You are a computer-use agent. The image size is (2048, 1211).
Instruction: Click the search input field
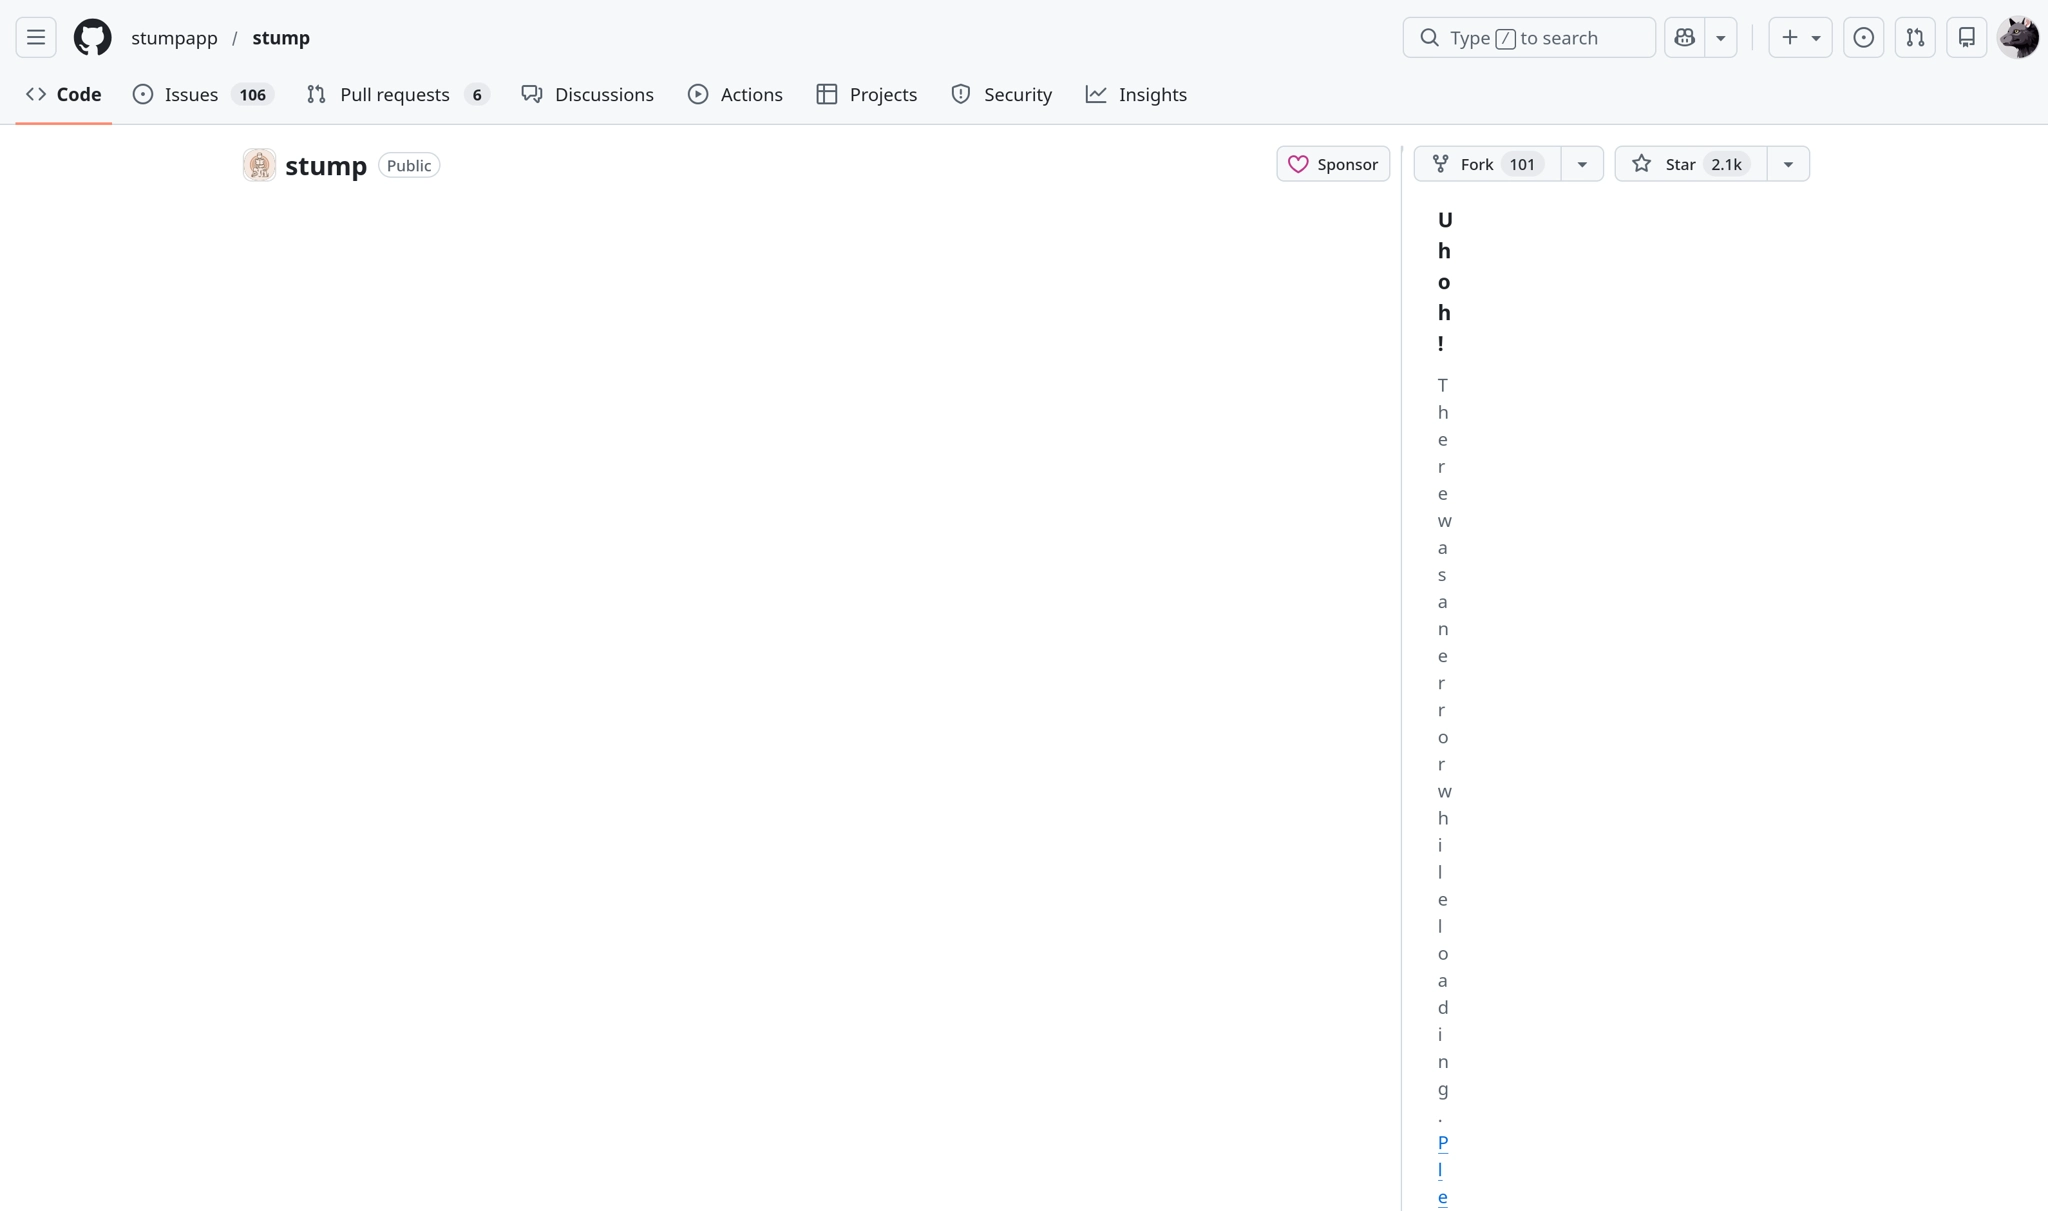coord(1527,37)
